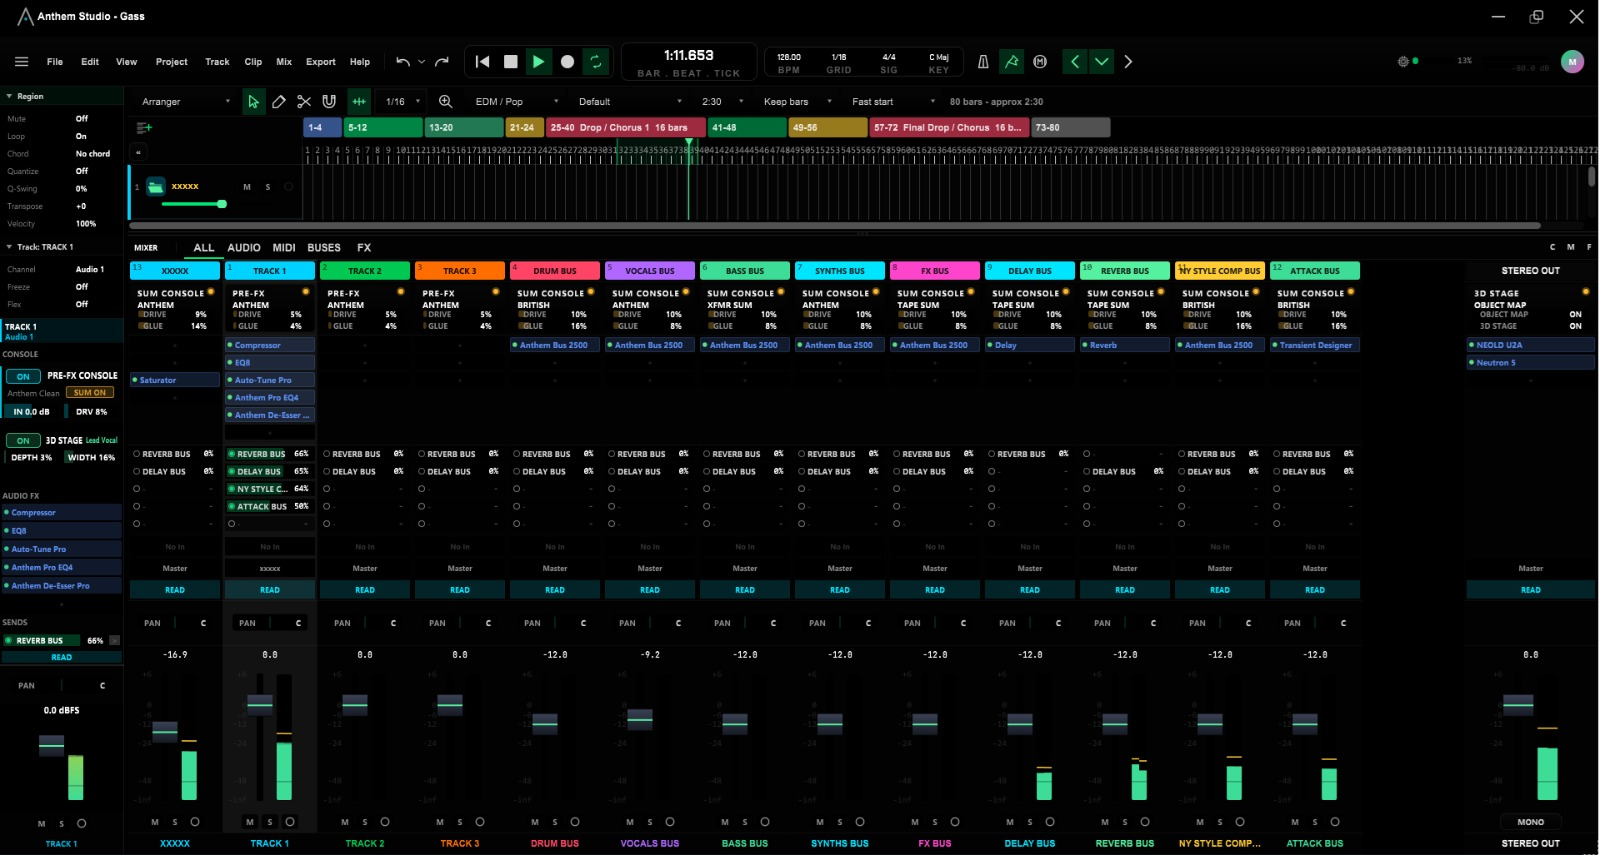Toggle the 3D STAGE ON switch
The width and height of the screenshot is (1600, 855).
tap(23, 441)
